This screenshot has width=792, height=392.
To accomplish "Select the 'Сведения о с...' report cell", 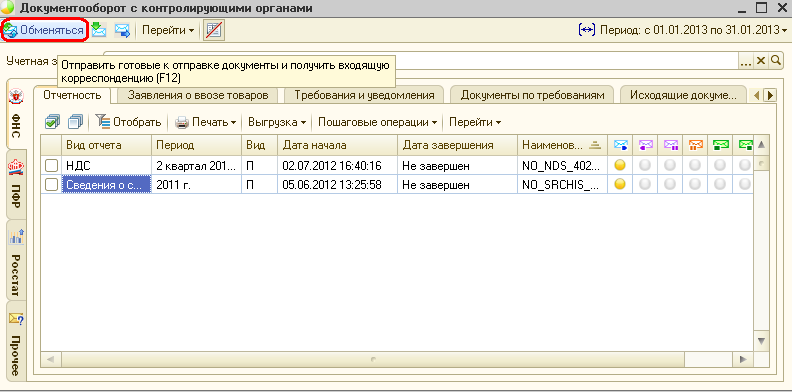I will click(107, 185).
